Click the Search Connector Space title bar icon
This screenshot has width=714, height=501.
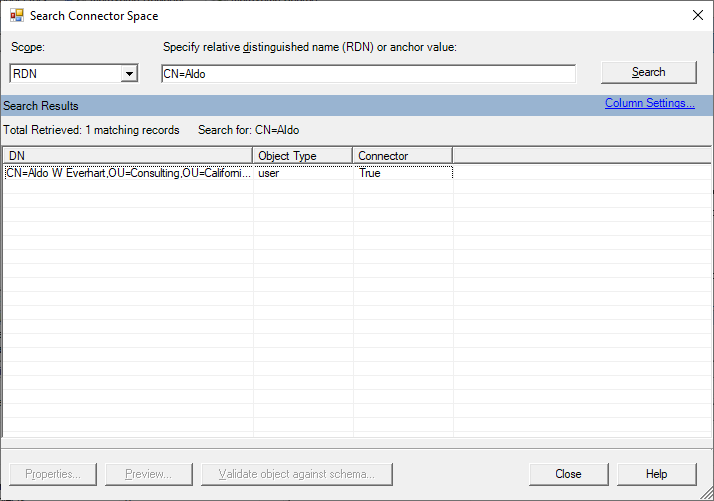pyautogui.click(x=16, y=16)
